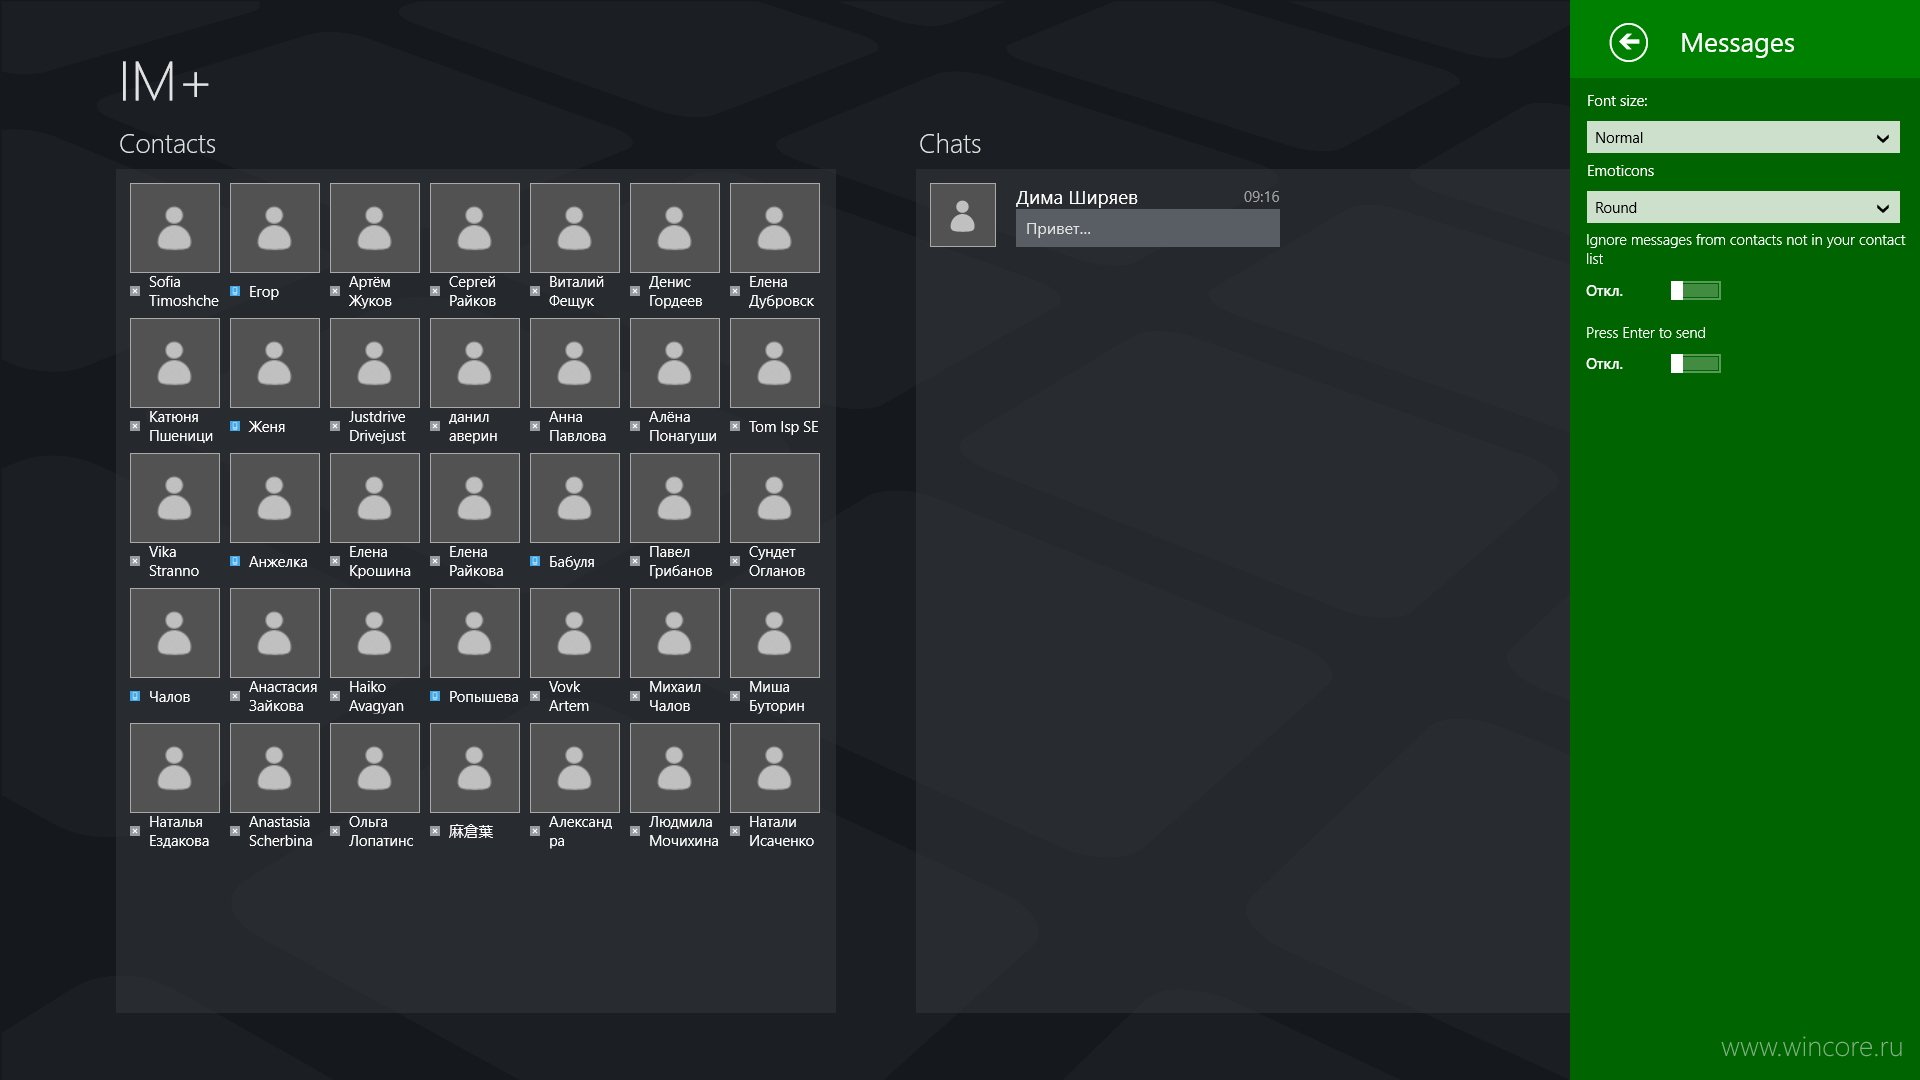Open the Font size dropdown
1920x1080 pixels.
[1742, 137]
